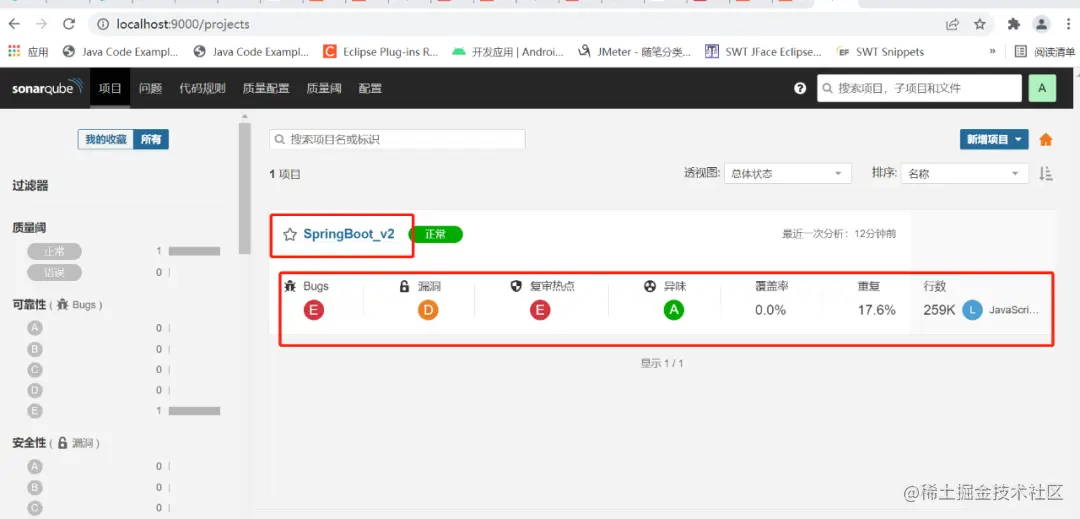Click the 259K lines count

(x=939, y=310)
